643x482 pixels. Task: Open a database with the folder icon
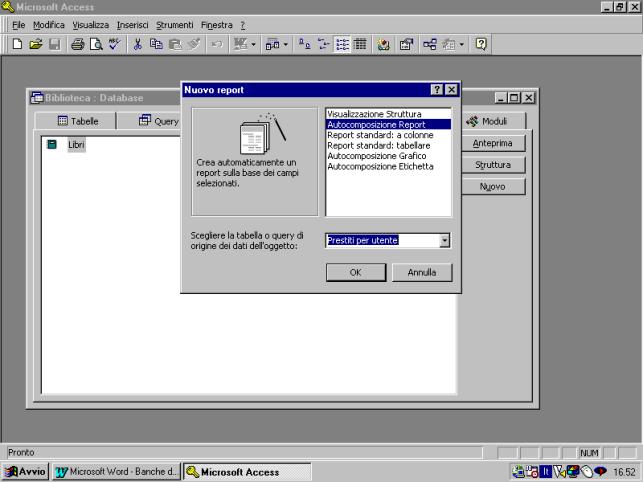click(x=36, y=44)
